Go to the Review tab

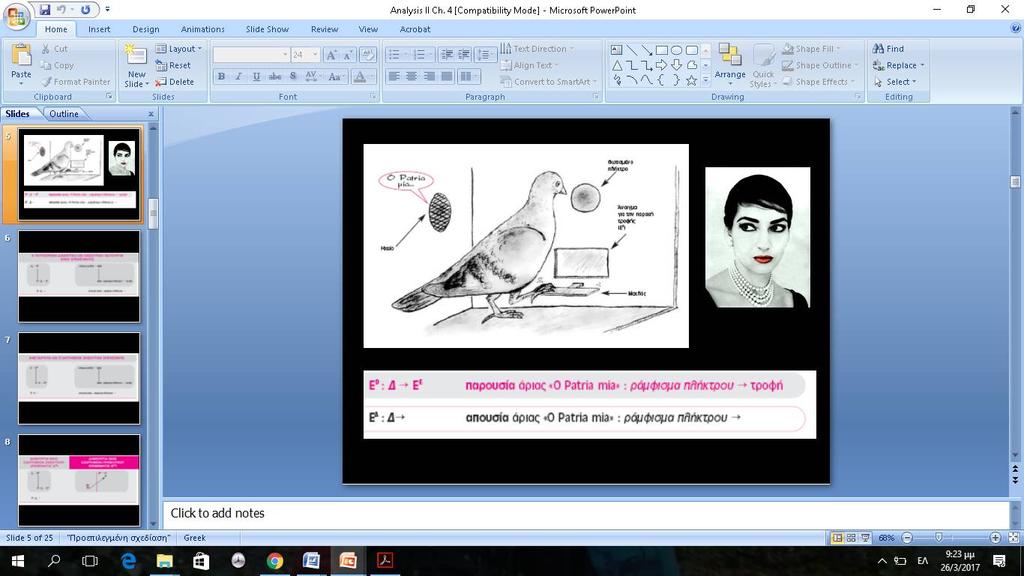pyautogui.click(x=325, y=29)
